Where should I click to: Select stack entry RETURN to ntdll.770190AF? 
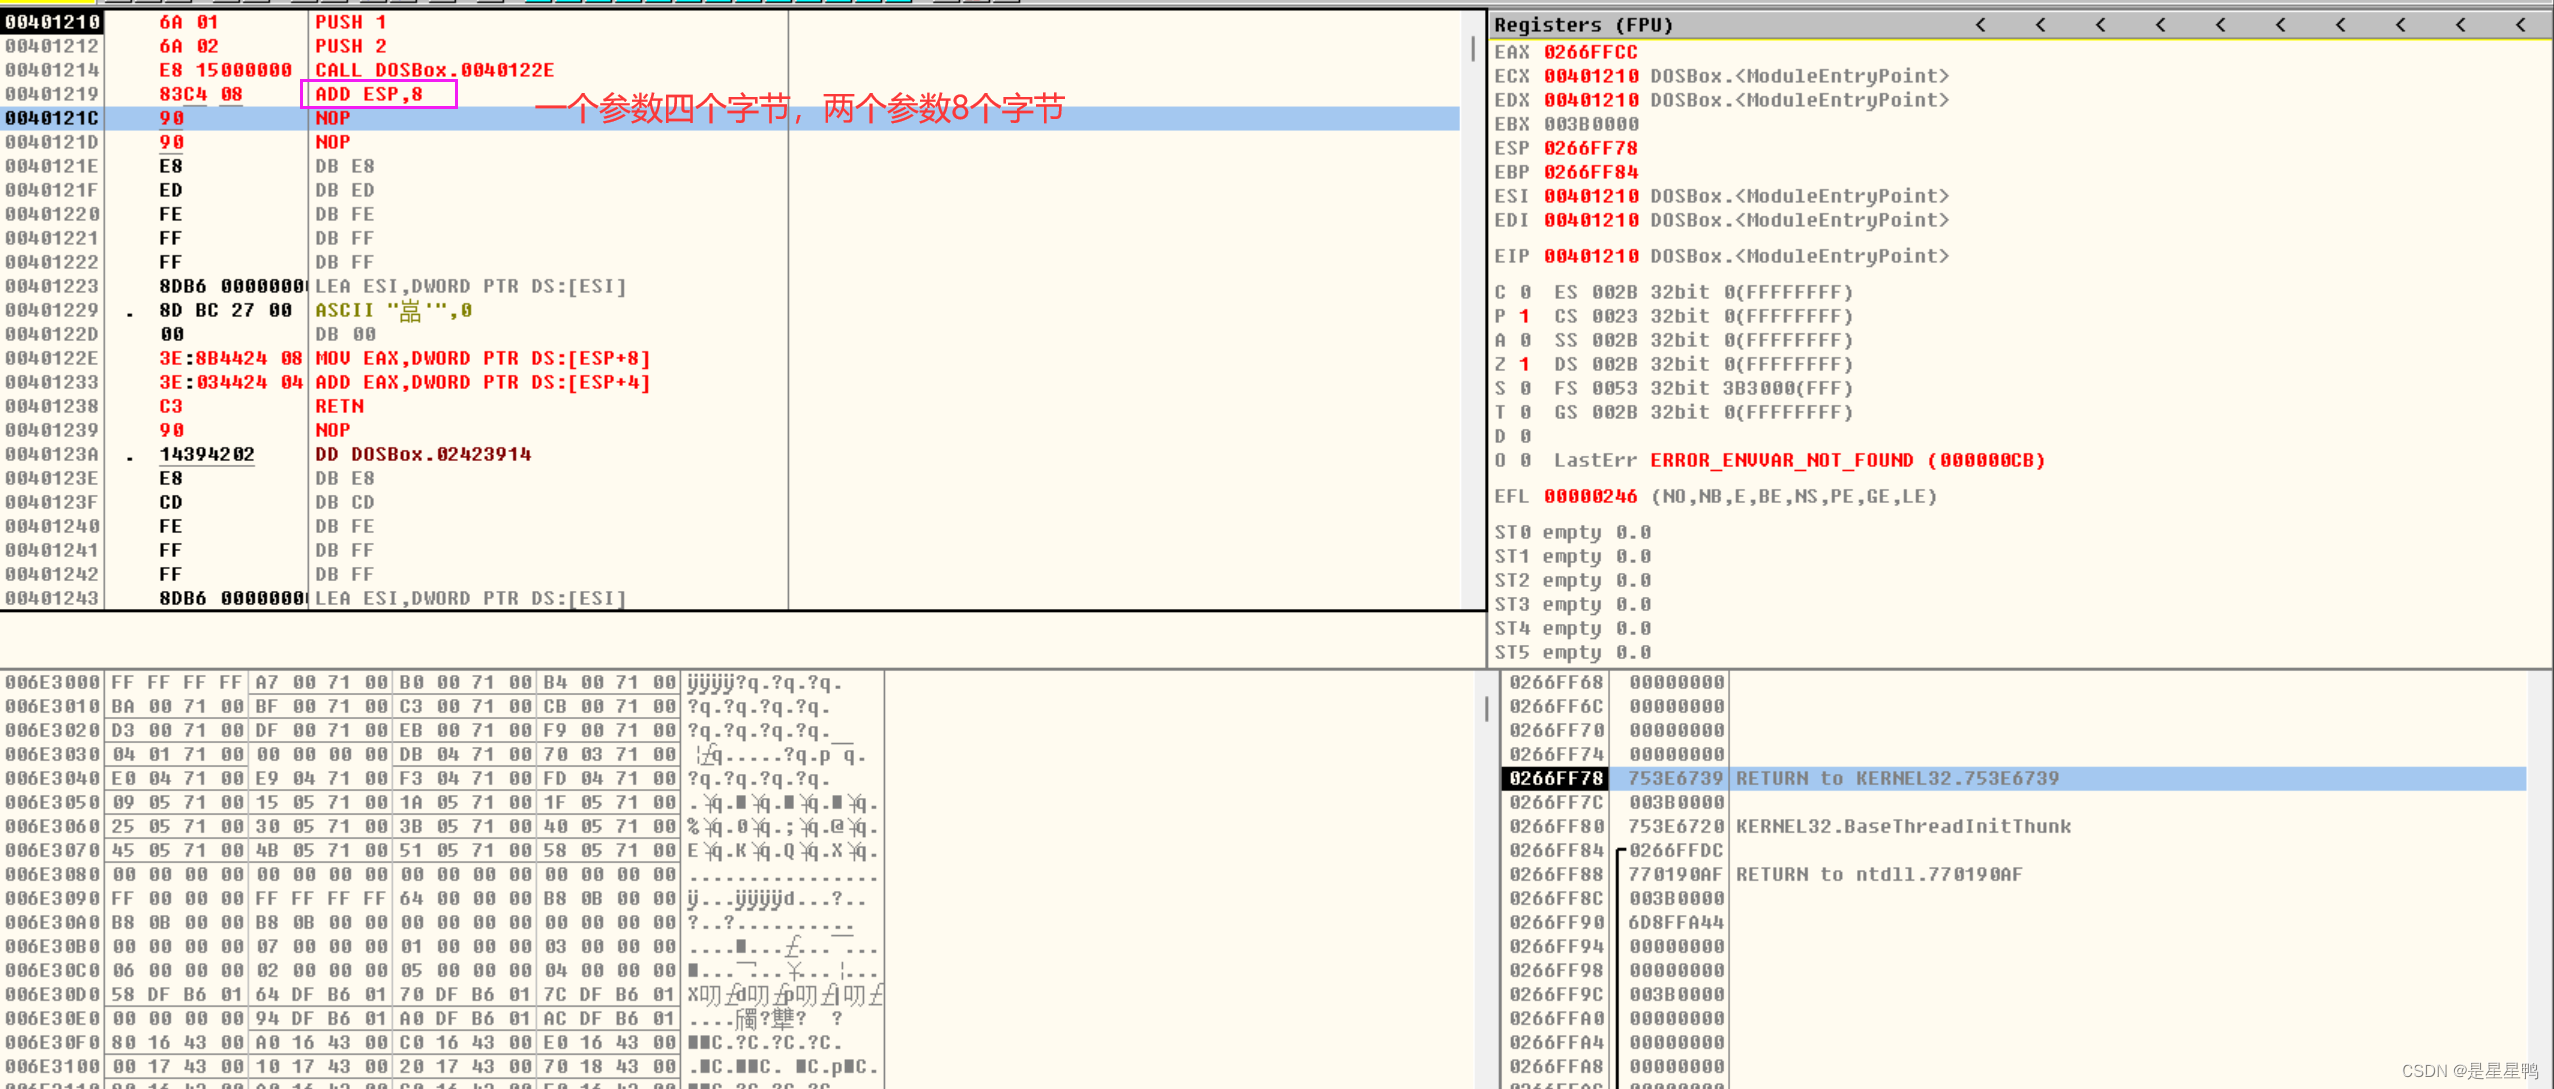[1878, 874]
